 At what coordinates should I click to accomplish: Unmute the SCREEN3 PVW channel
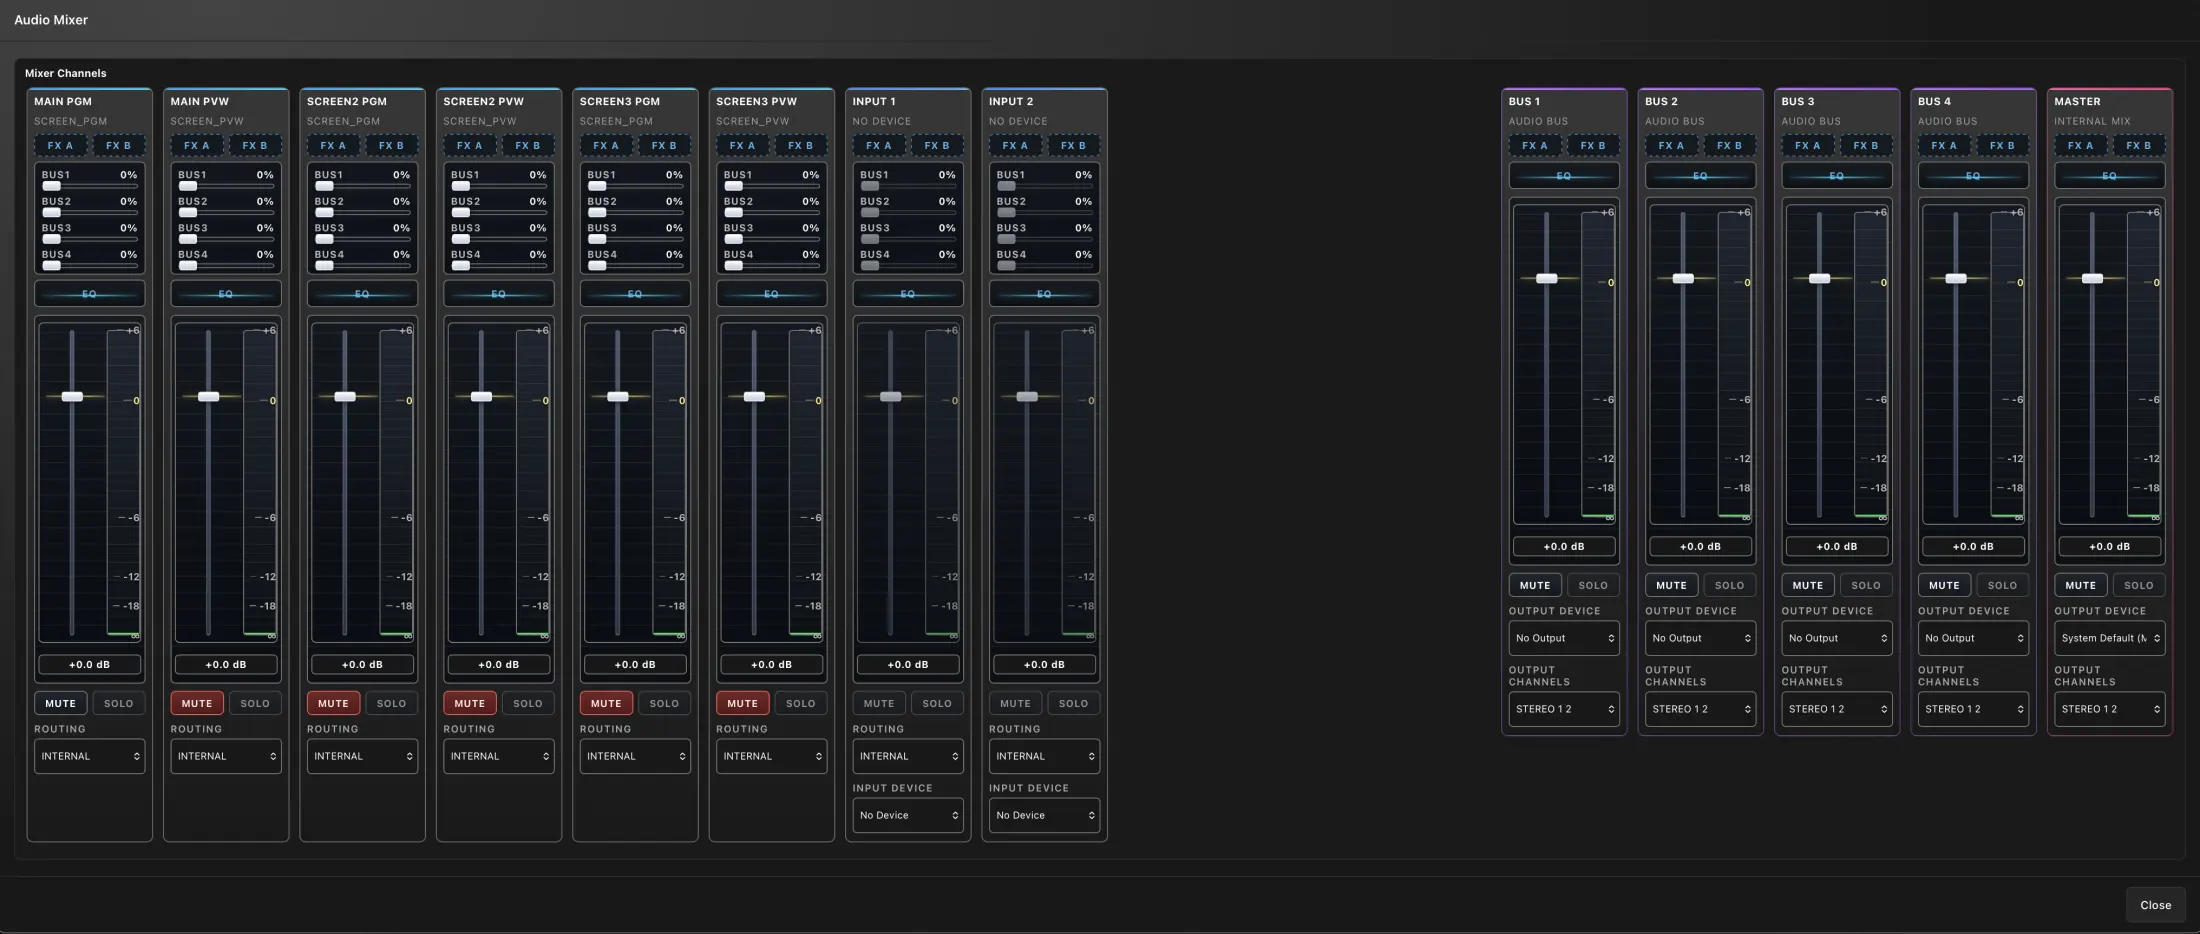point(742,703)
